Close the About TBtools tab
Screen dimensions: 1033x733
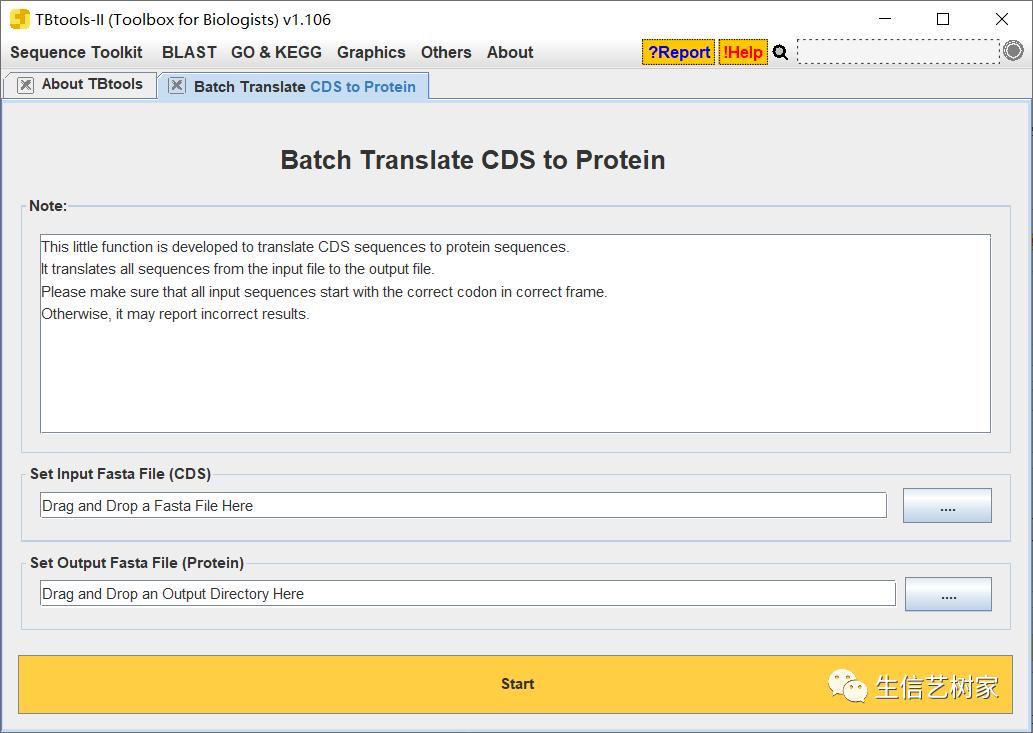25,85
